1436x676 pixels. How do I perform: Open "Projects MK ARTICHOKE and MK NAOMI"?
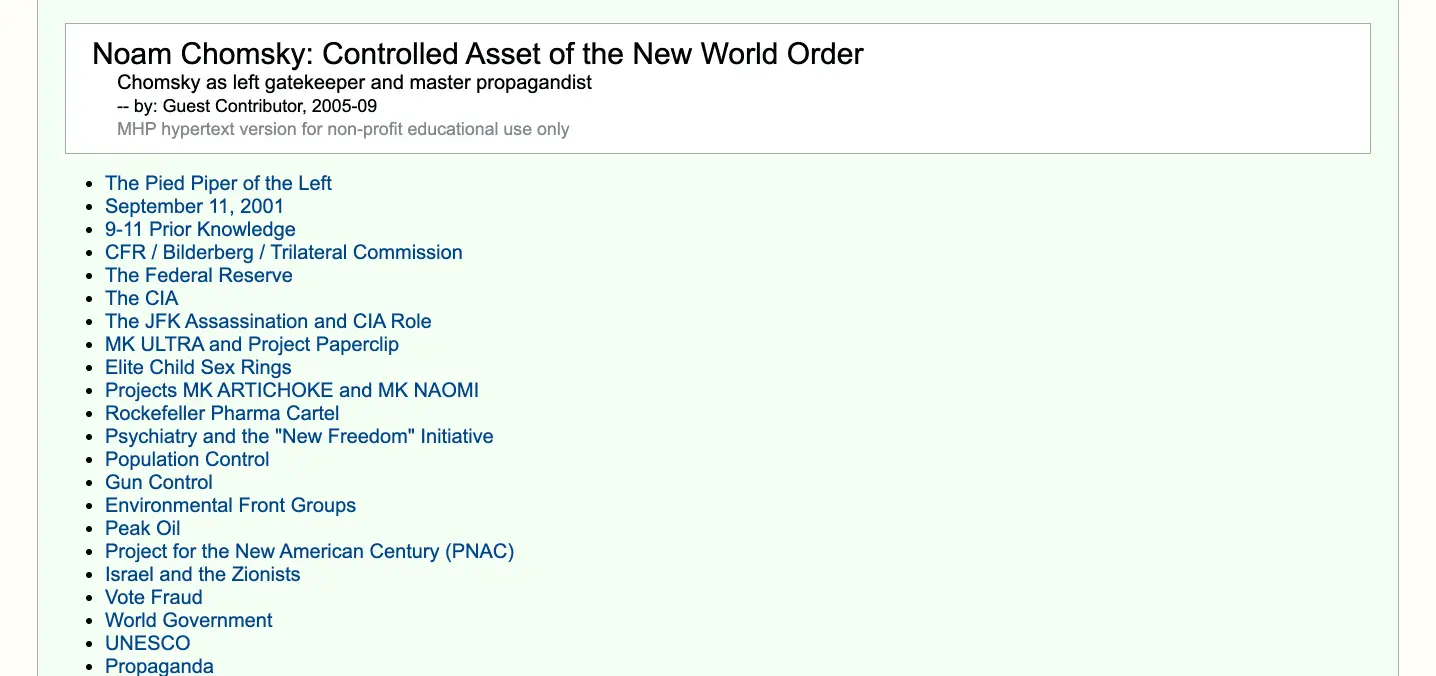[291, 390]
